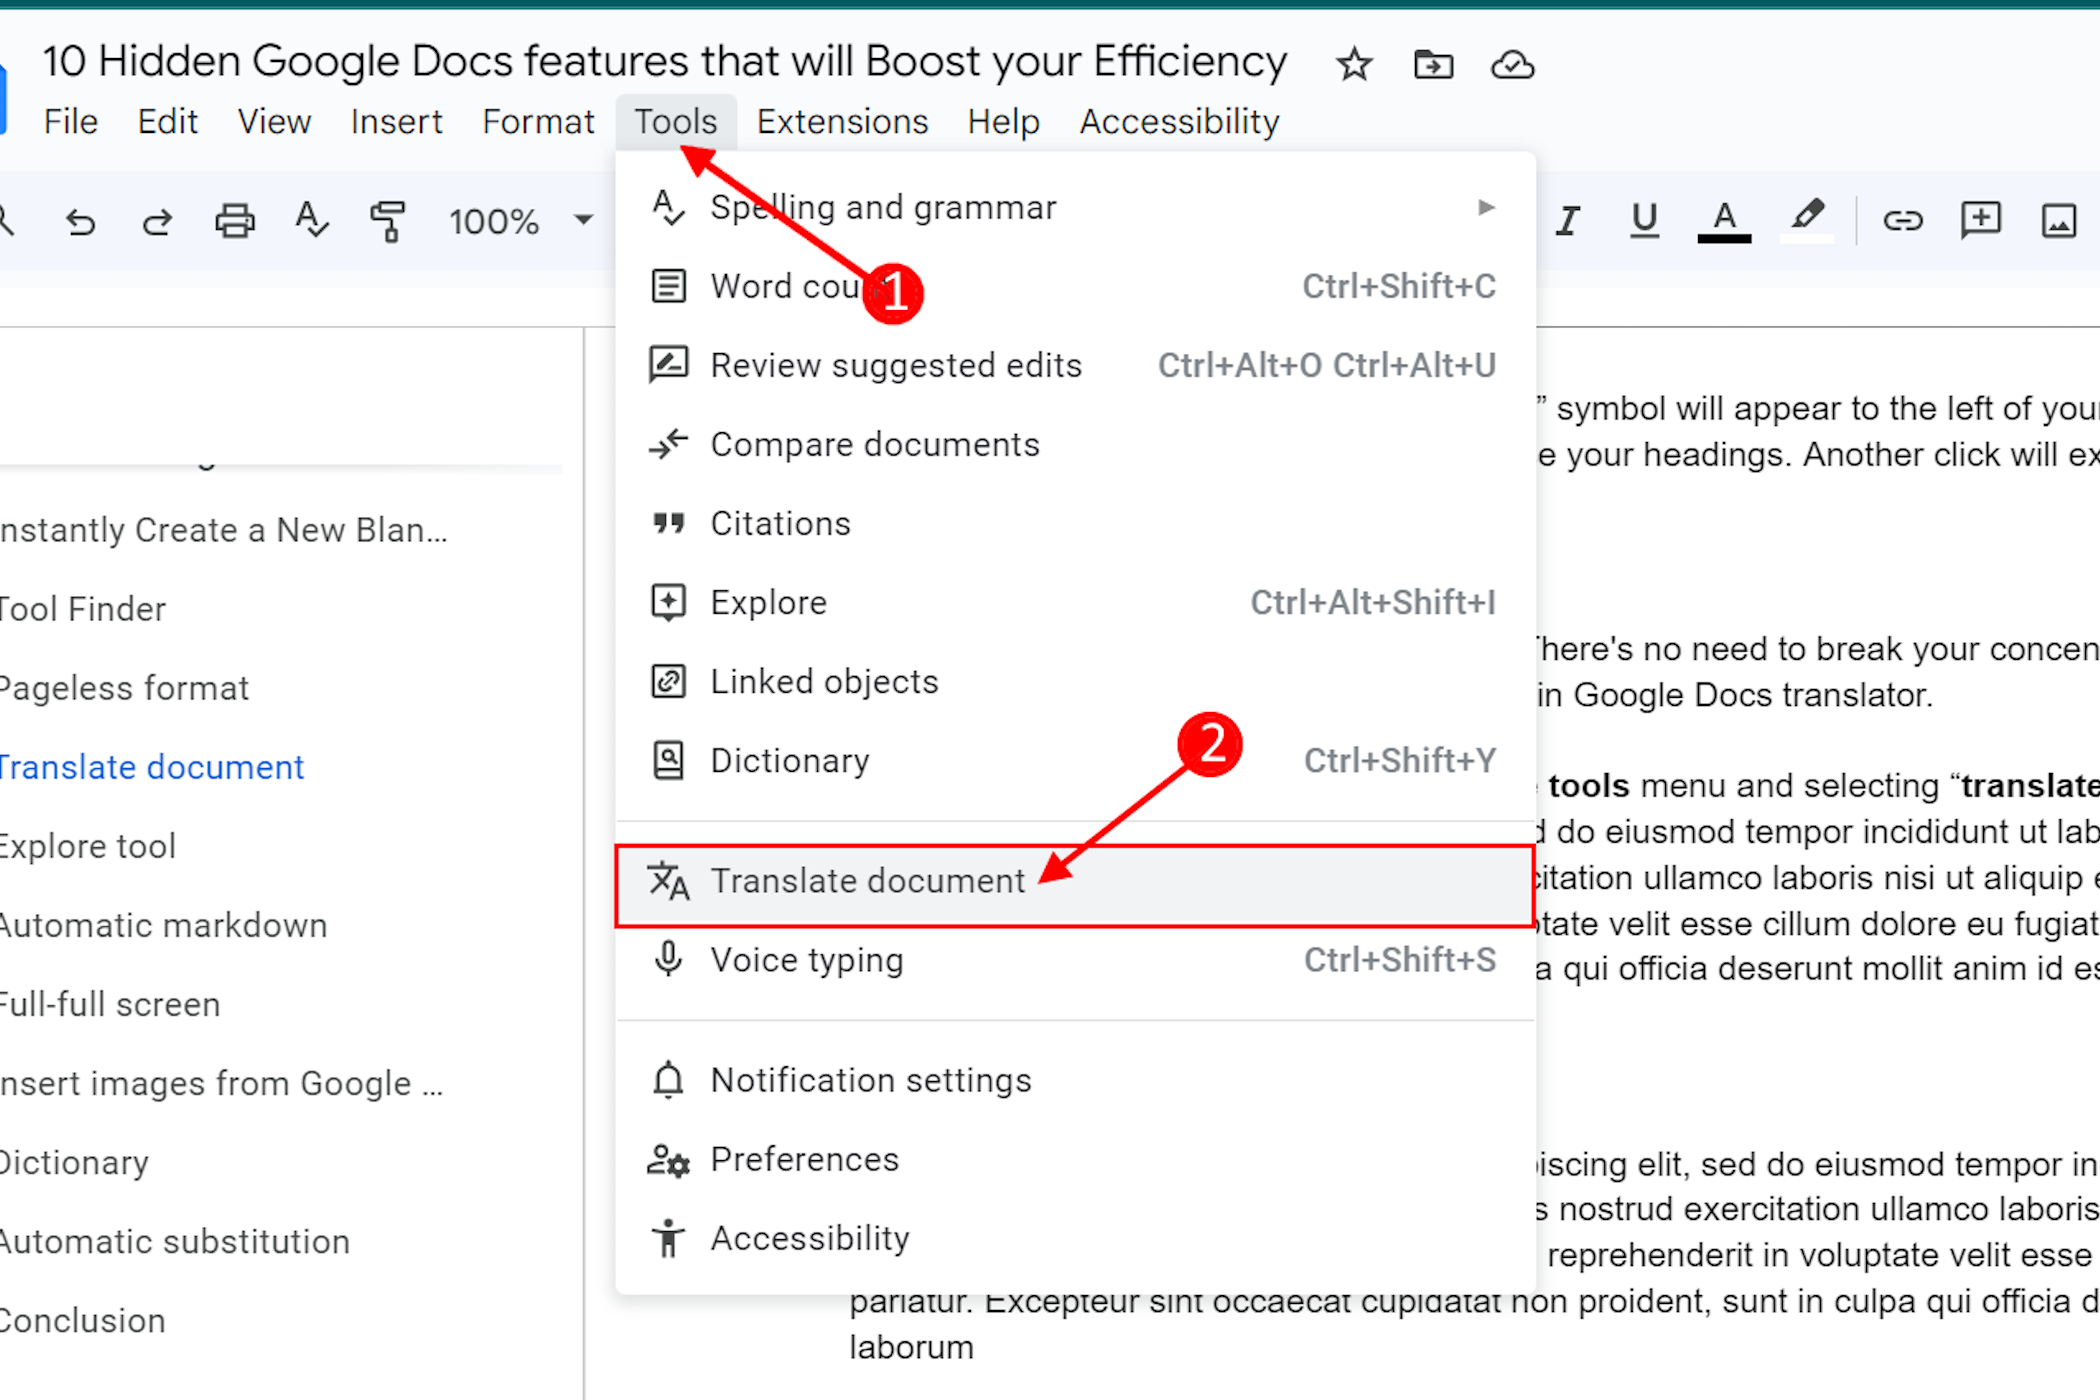Viewport: 2100px width, 1400px height.
Task: Expand the 100% zoom dropdown
Action: coord(583,220)
